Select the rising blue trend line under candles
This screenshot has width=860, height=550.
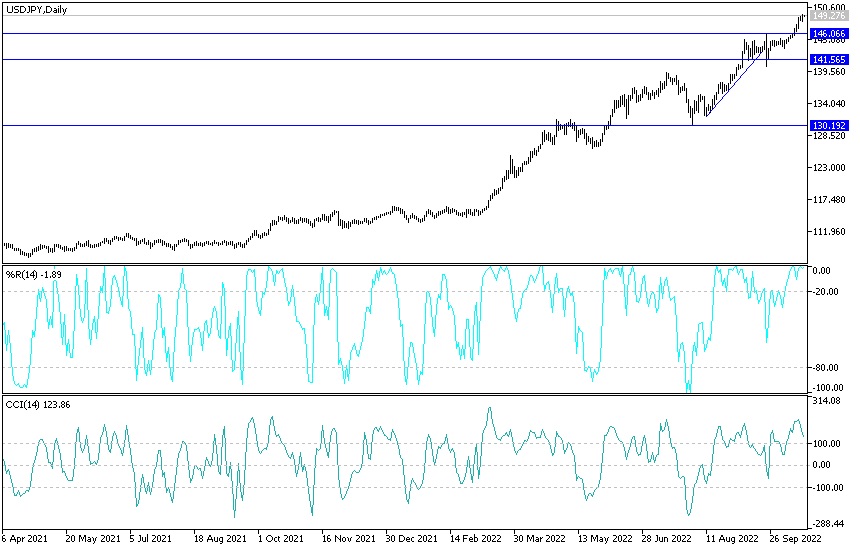click(735, 82)
